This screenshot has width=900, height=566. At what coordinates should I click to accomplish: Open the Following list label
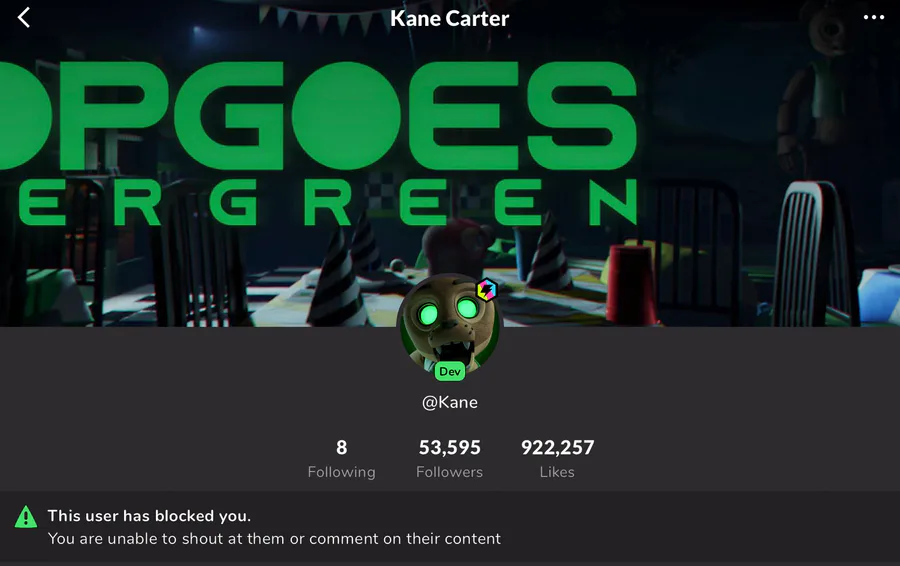pyautogui.click(x=342, y=472)
